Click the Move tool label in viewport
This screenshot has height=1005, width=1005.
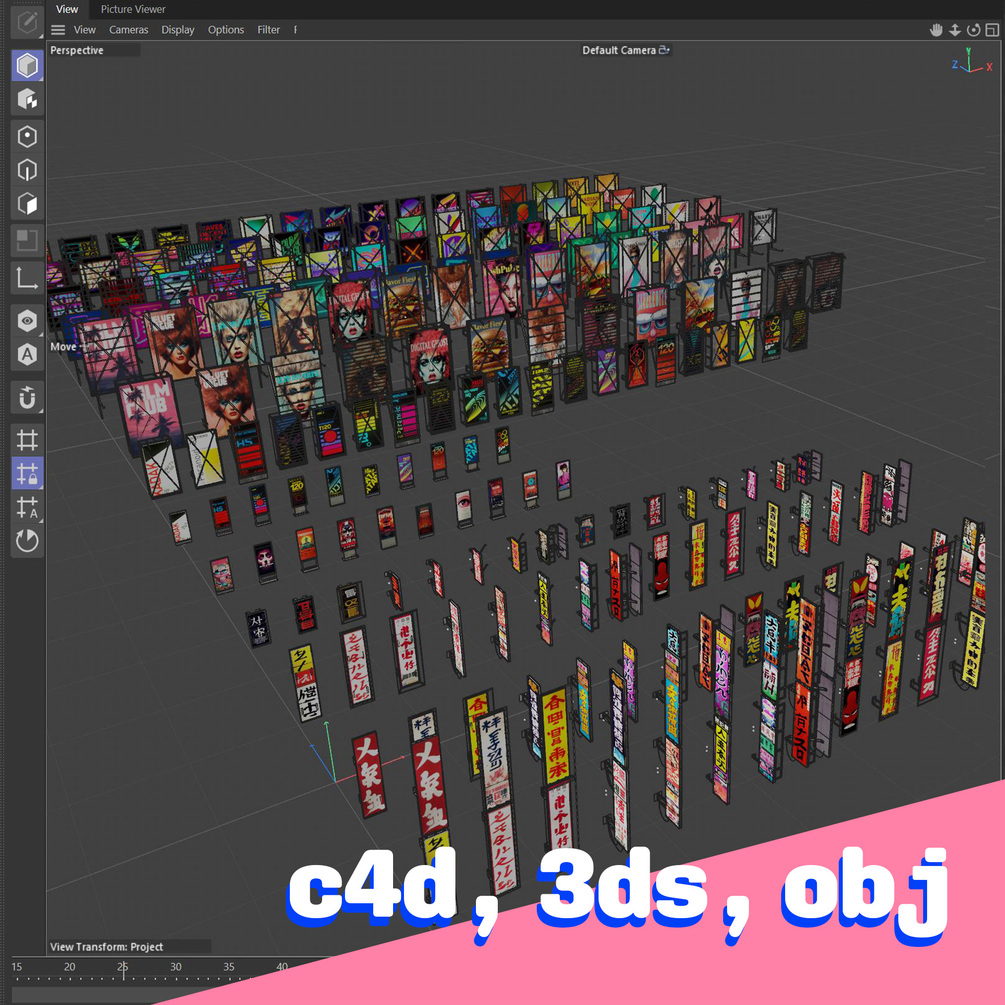[63, 347]
